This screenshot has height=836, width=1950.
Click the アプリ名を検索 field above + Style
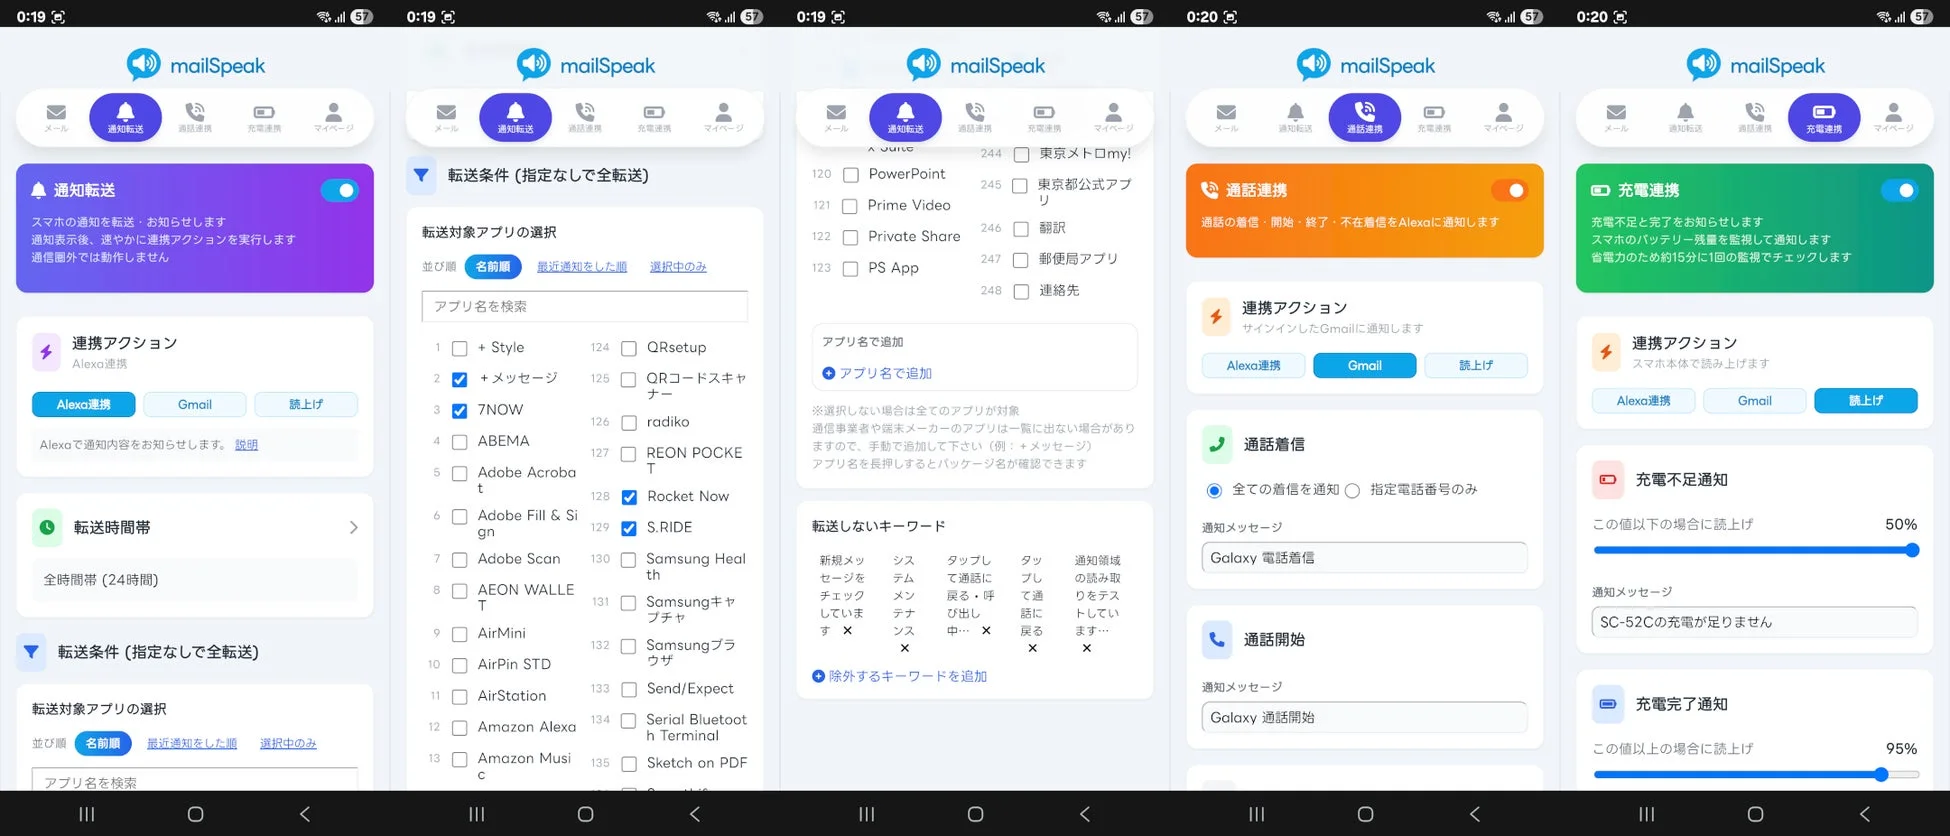click(x=585, y=306)
